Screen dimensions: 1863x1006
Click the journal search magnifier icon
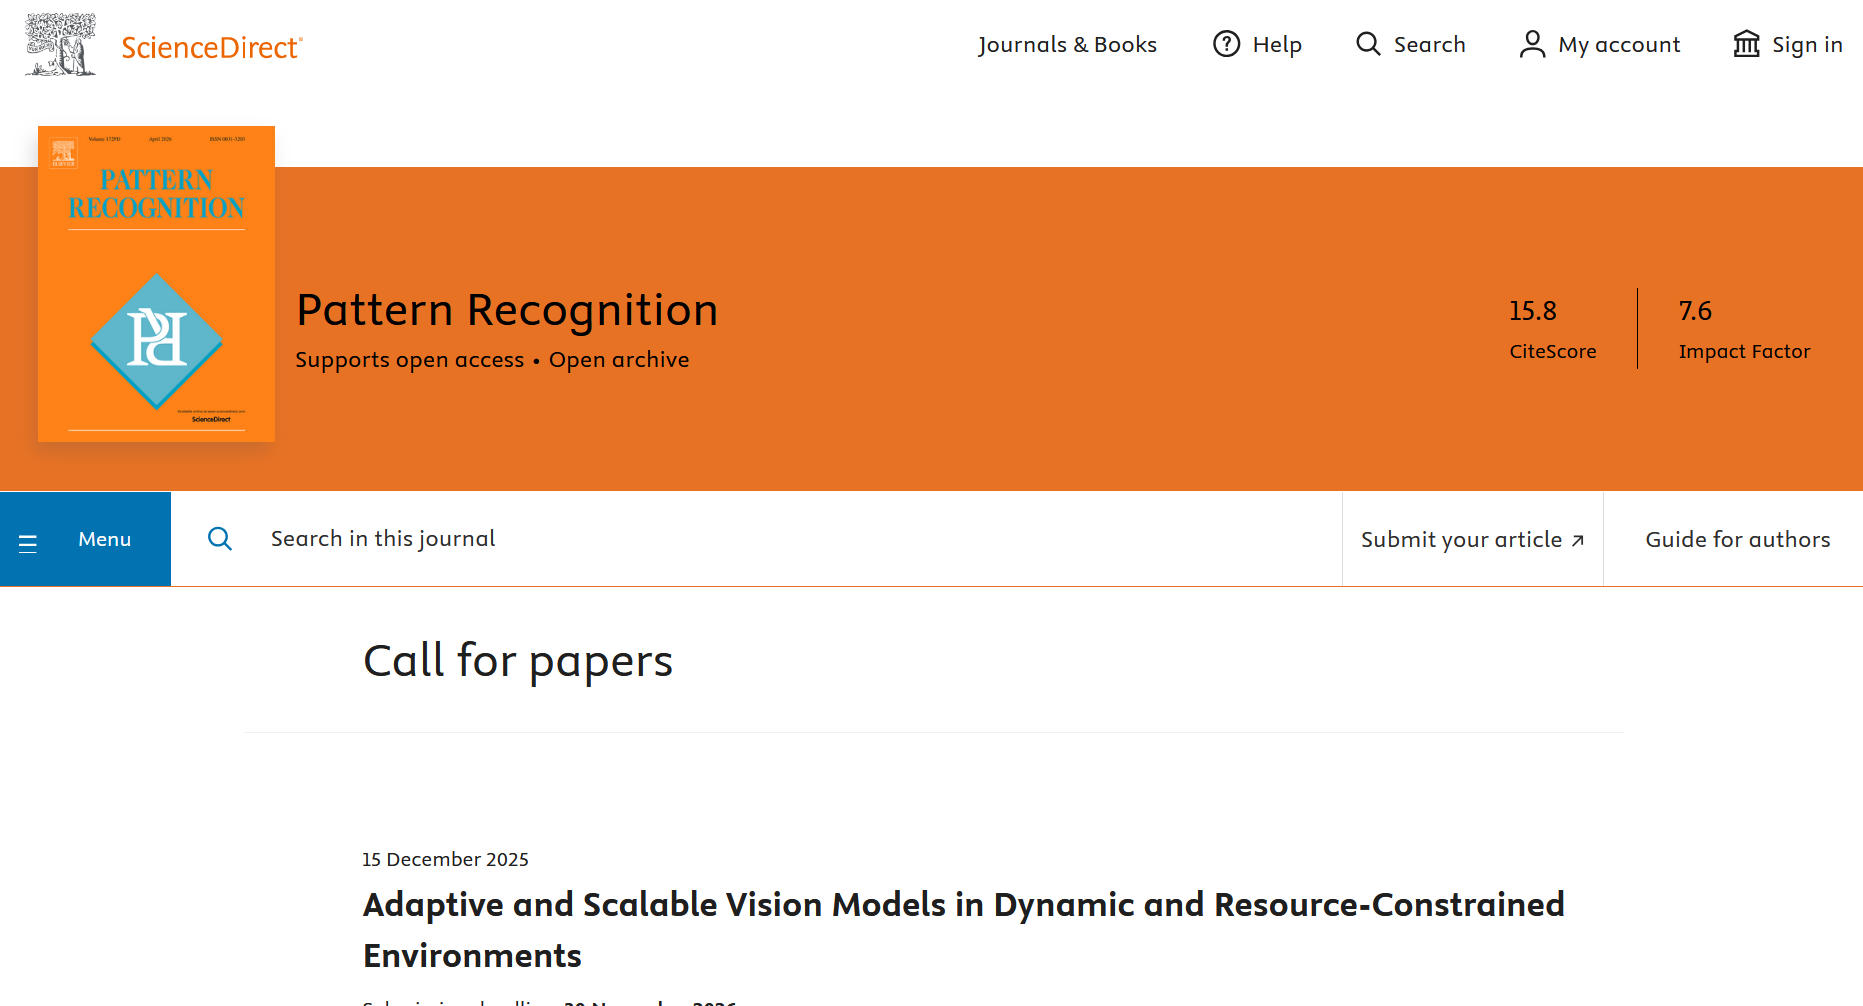click(220, 539)
